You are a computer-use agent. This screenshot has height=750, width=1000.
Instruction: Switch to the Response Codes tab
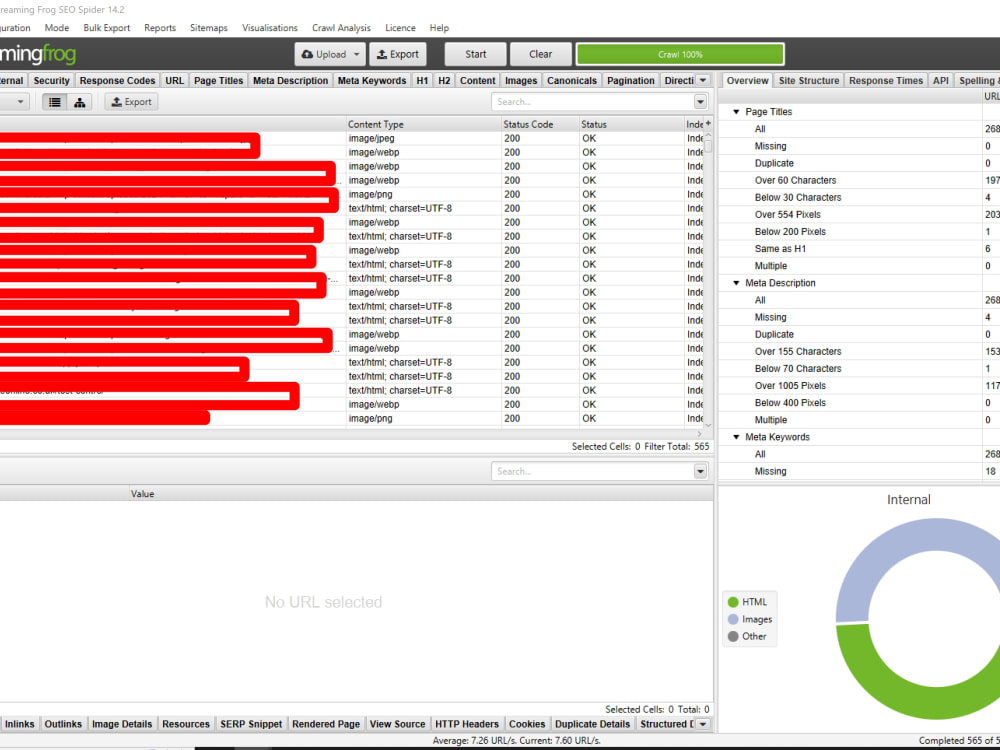pos(117,80)
